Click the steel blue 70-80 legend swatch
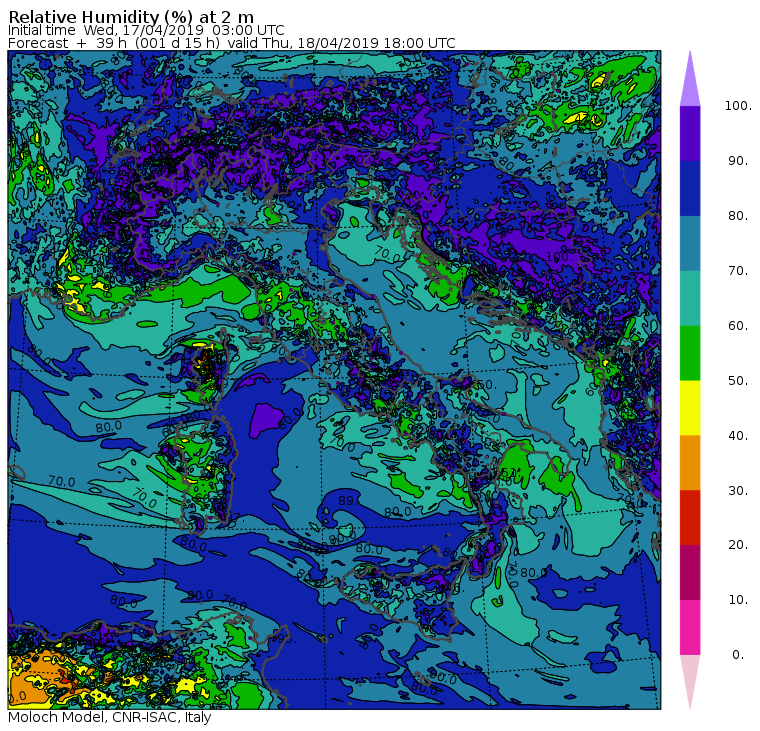This screenshot has height=731, width=760. point(690,243)
